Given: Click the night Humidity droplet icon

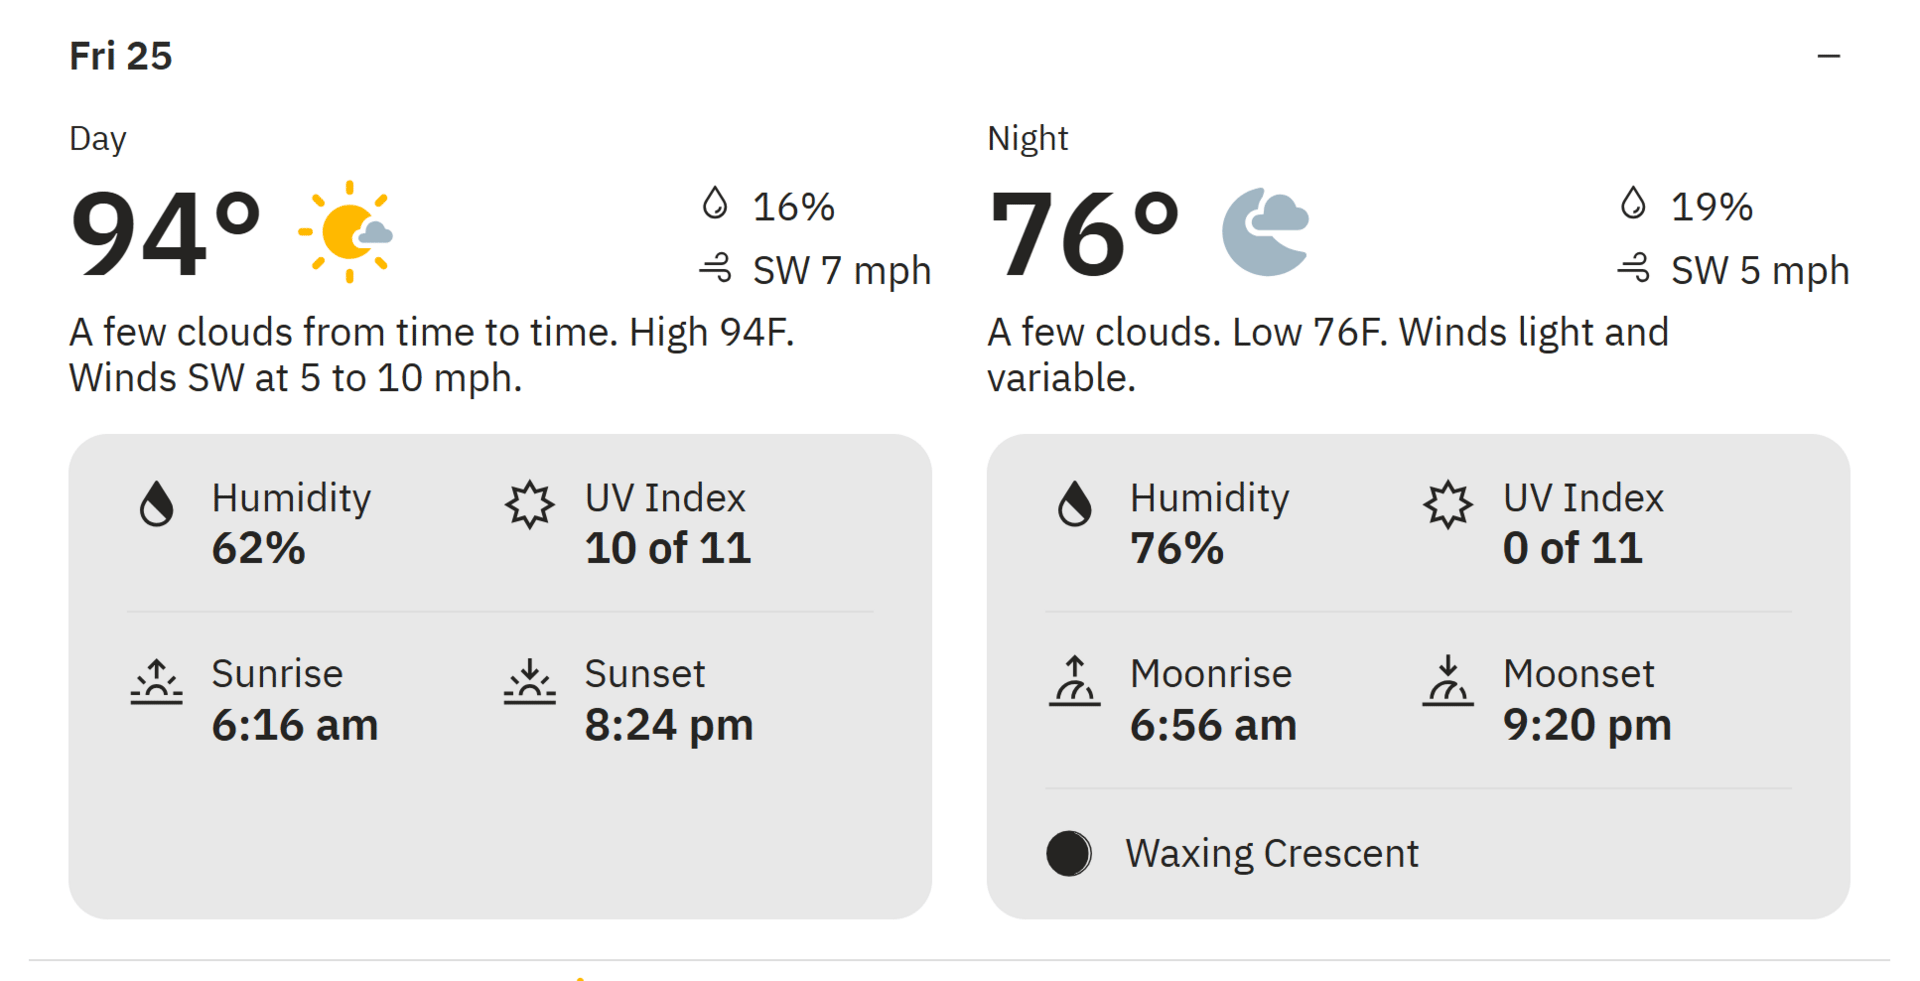Looking at the screenshot, I should coord(1075,503).
